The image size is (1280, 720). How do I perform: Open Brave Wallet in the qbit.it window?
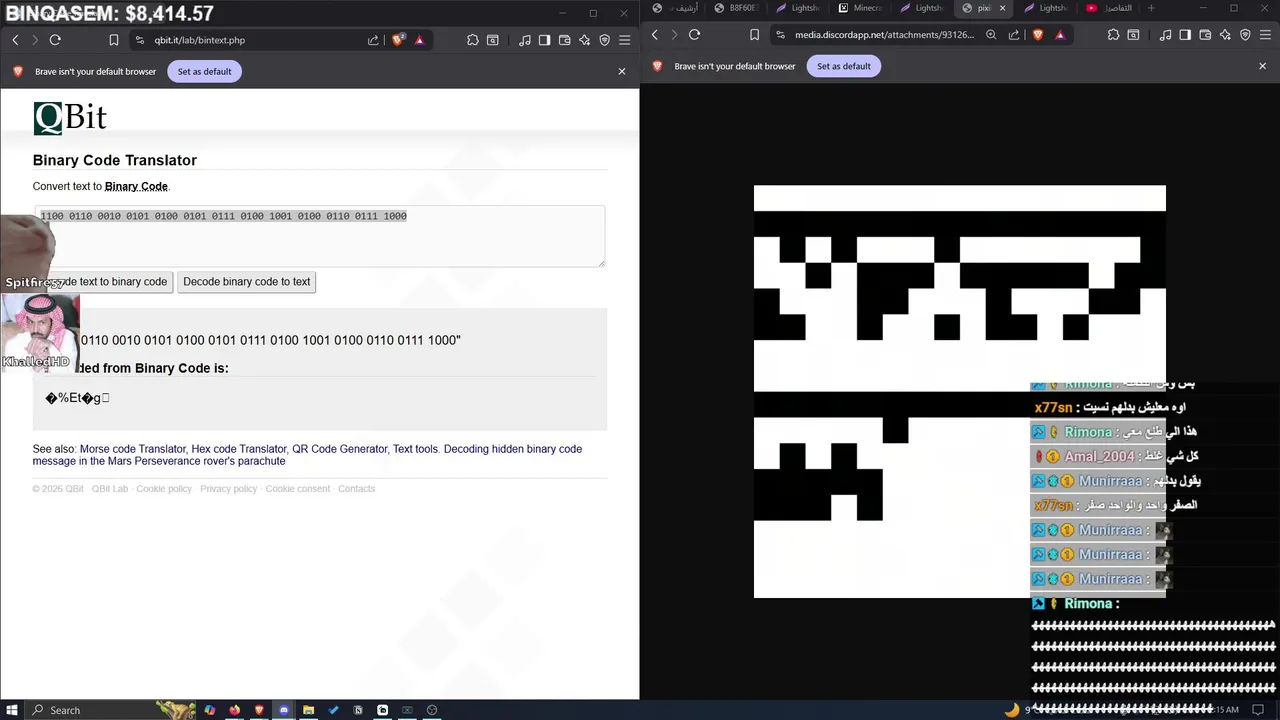click(x=564, y=40)
